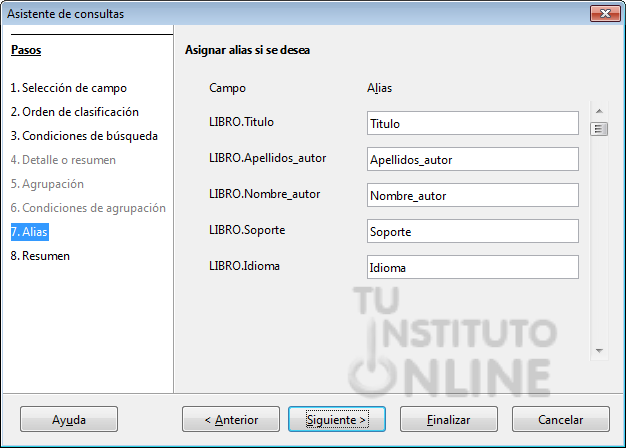The image size is (626, 448).
Task: Click the Apellidos_autor alias field
Action: (x=473, y=159)
